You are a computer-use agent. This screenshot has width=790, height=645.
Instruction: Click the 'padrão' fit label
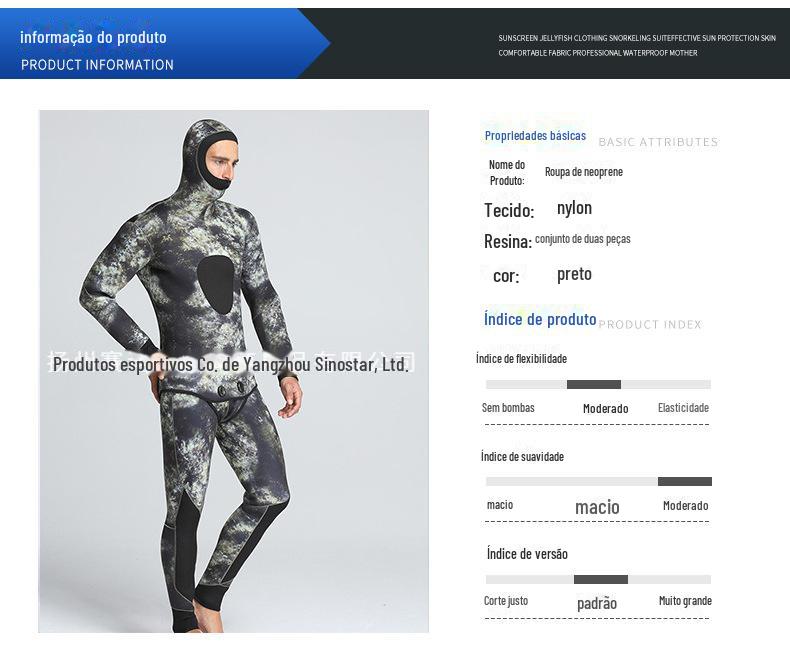597,603
